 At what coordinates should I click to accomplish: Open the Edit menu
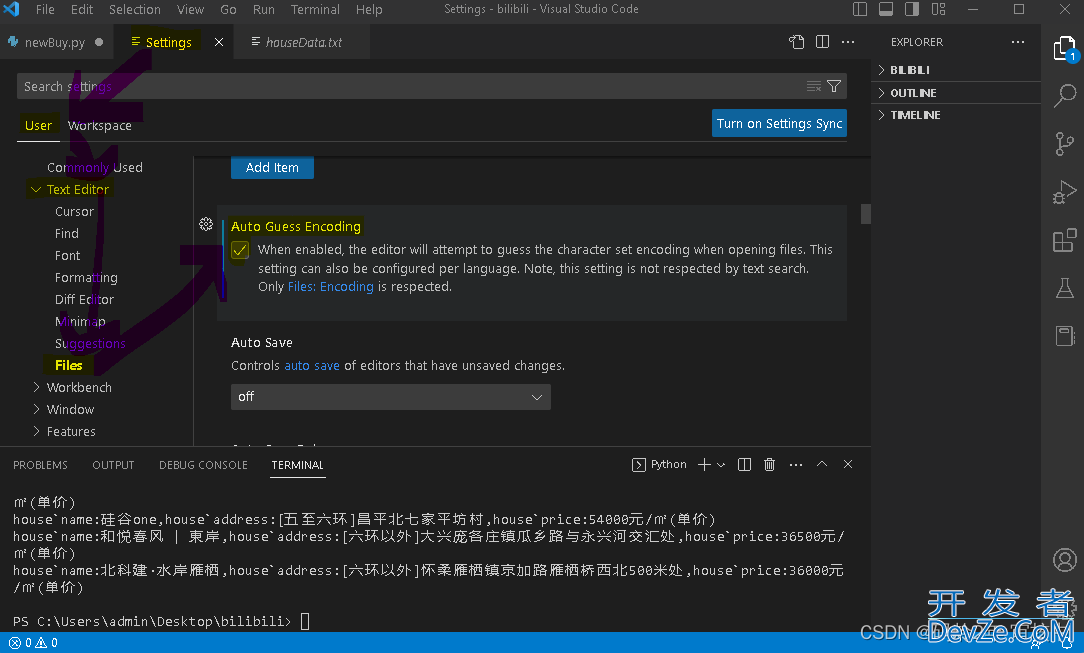tap(82, 9)
